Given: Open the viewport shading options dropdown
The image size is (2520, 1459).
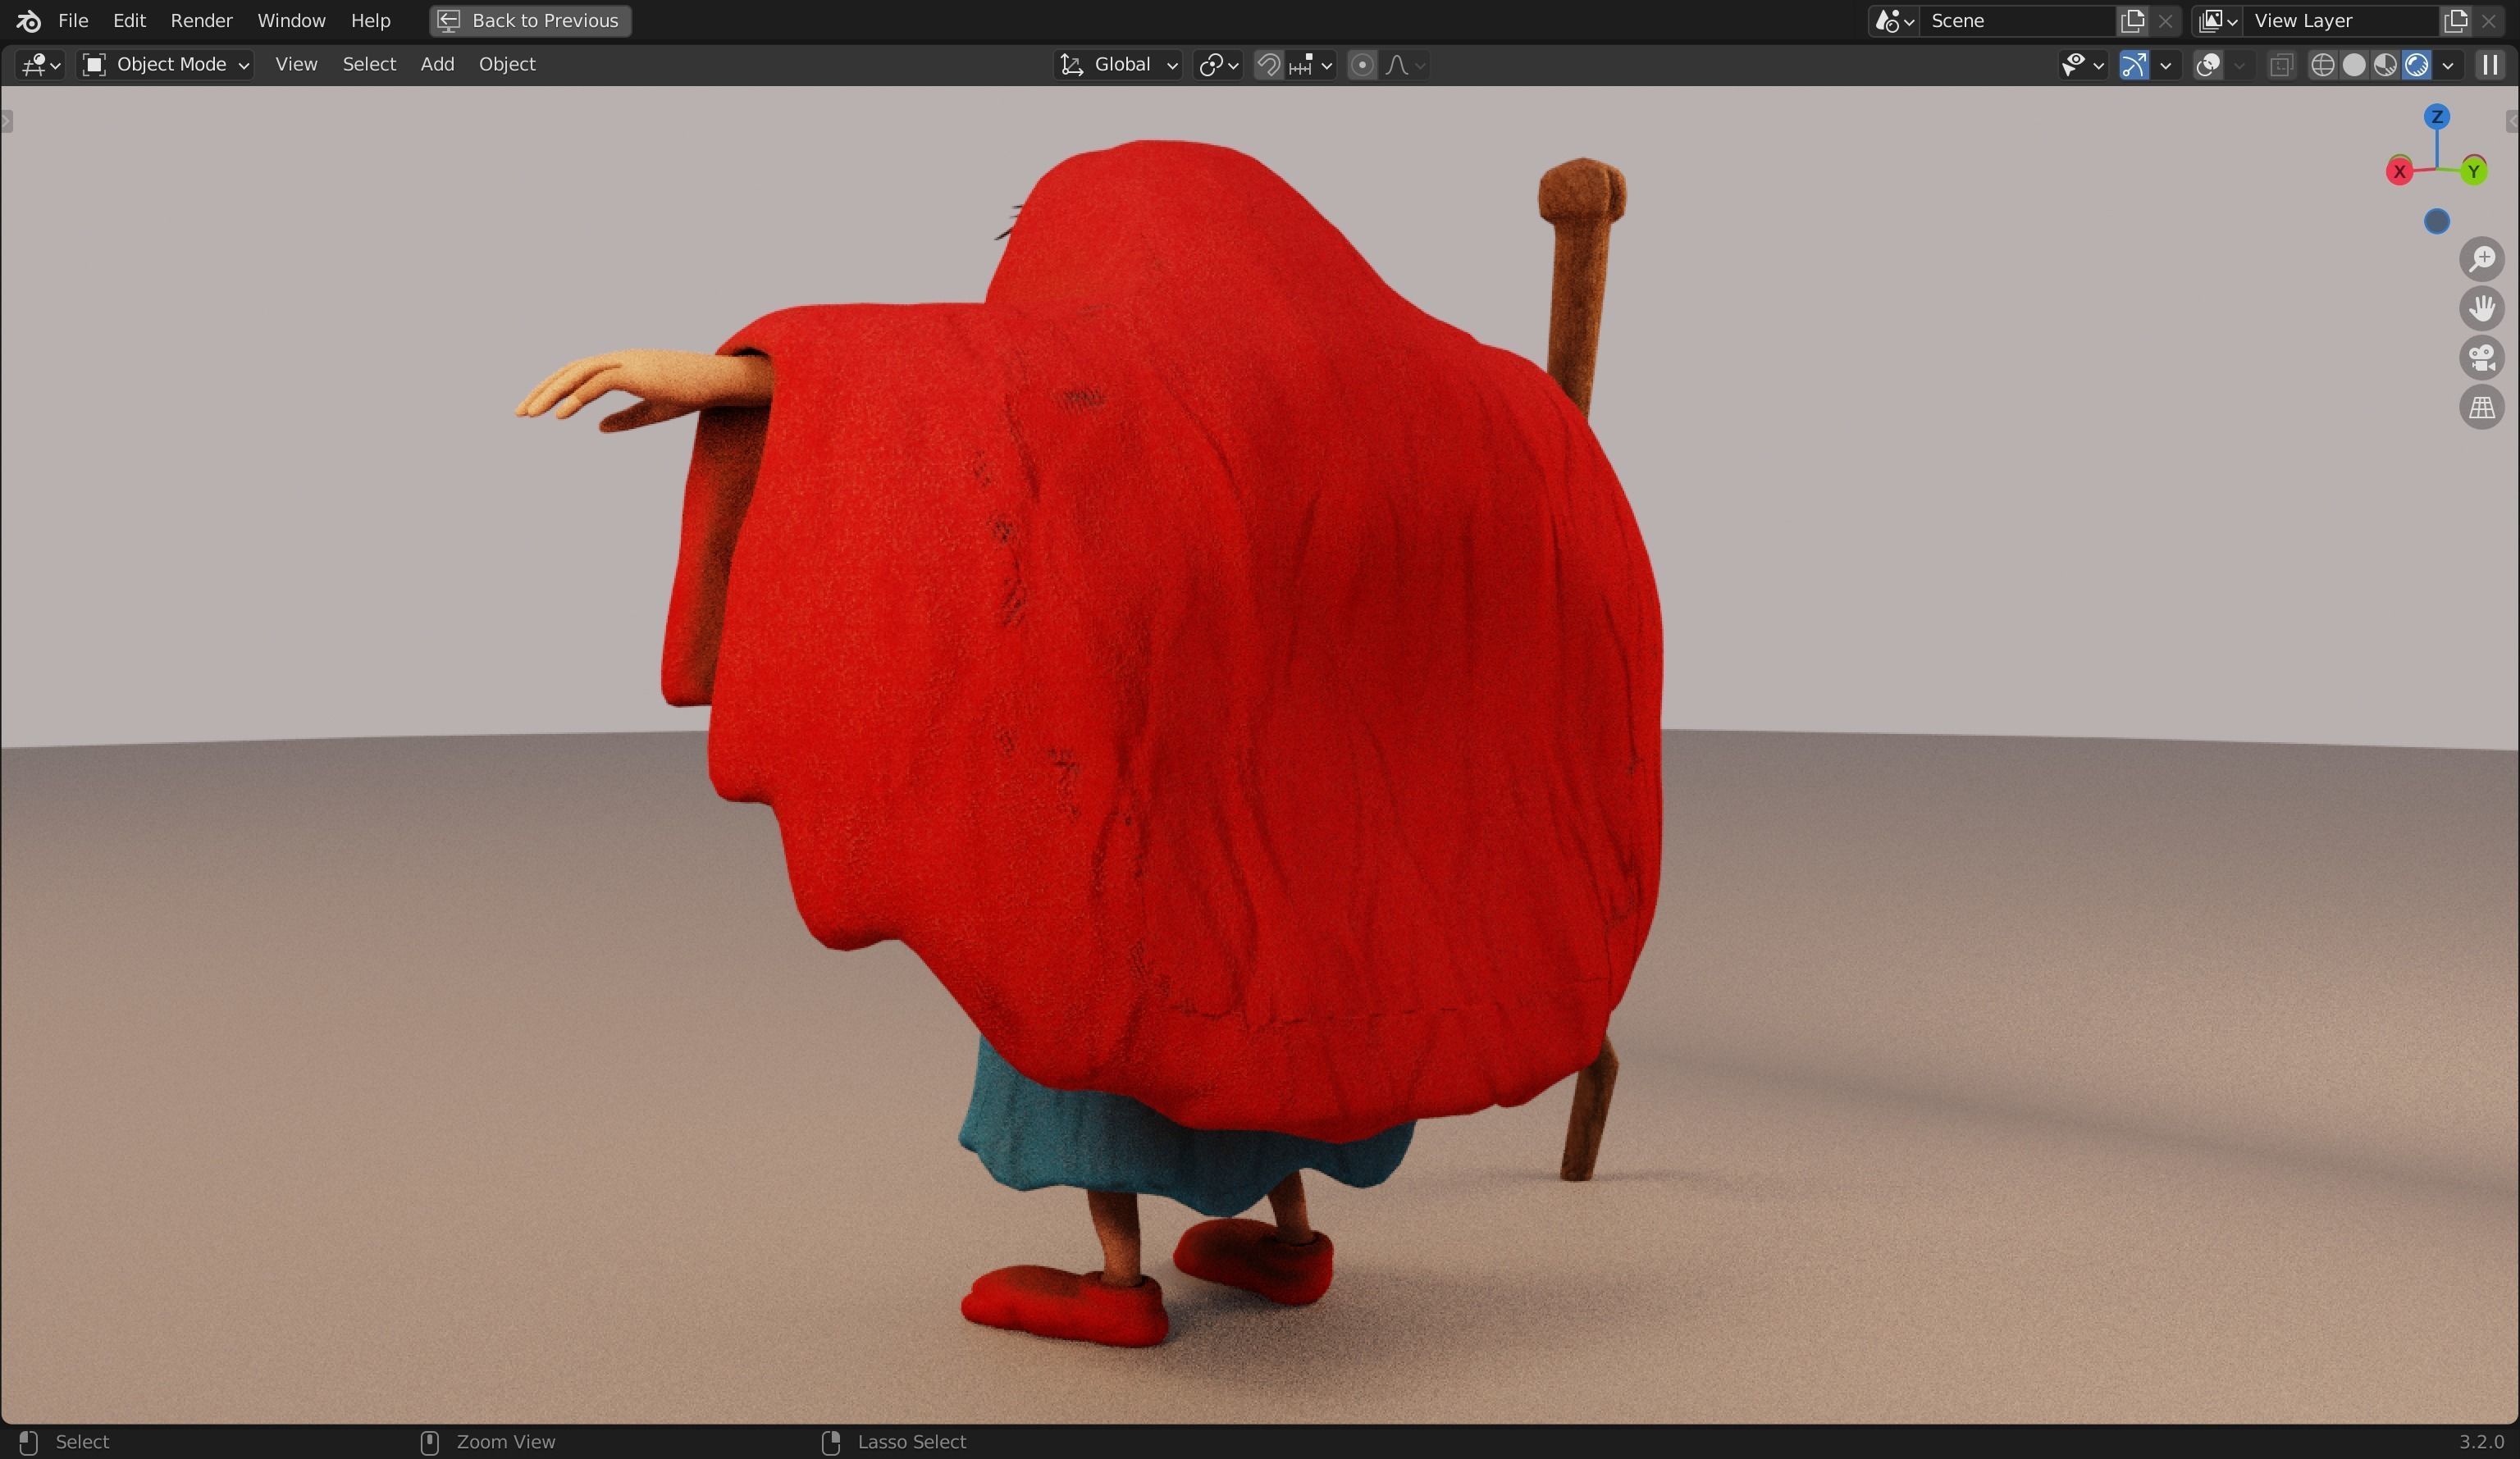Looking at the screenshot, I should 2448,65.
